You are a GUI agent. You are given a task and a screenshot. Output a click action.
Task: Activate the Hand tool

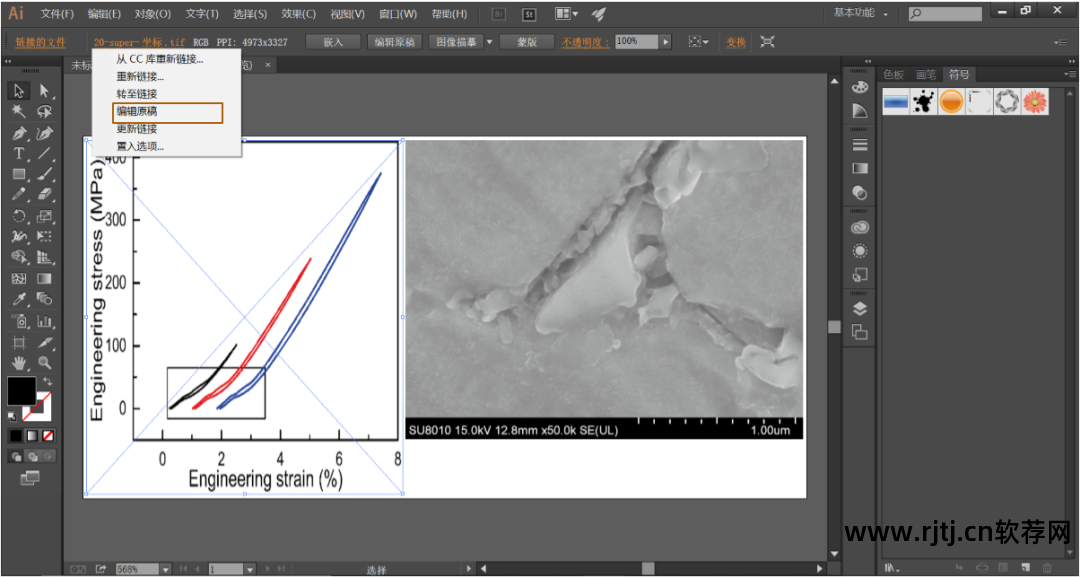point(19,362)
